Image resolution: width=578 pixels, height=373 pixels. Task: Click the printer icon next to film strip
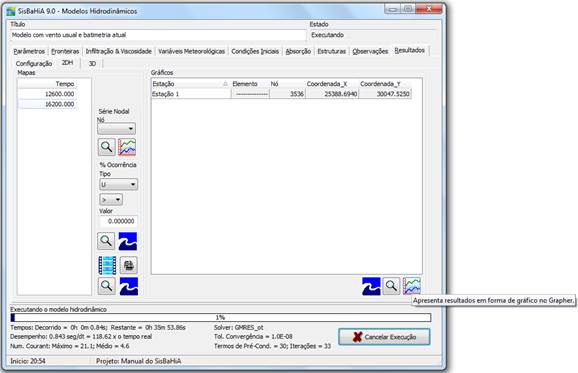pyautogui.click(x=129, y=265)
